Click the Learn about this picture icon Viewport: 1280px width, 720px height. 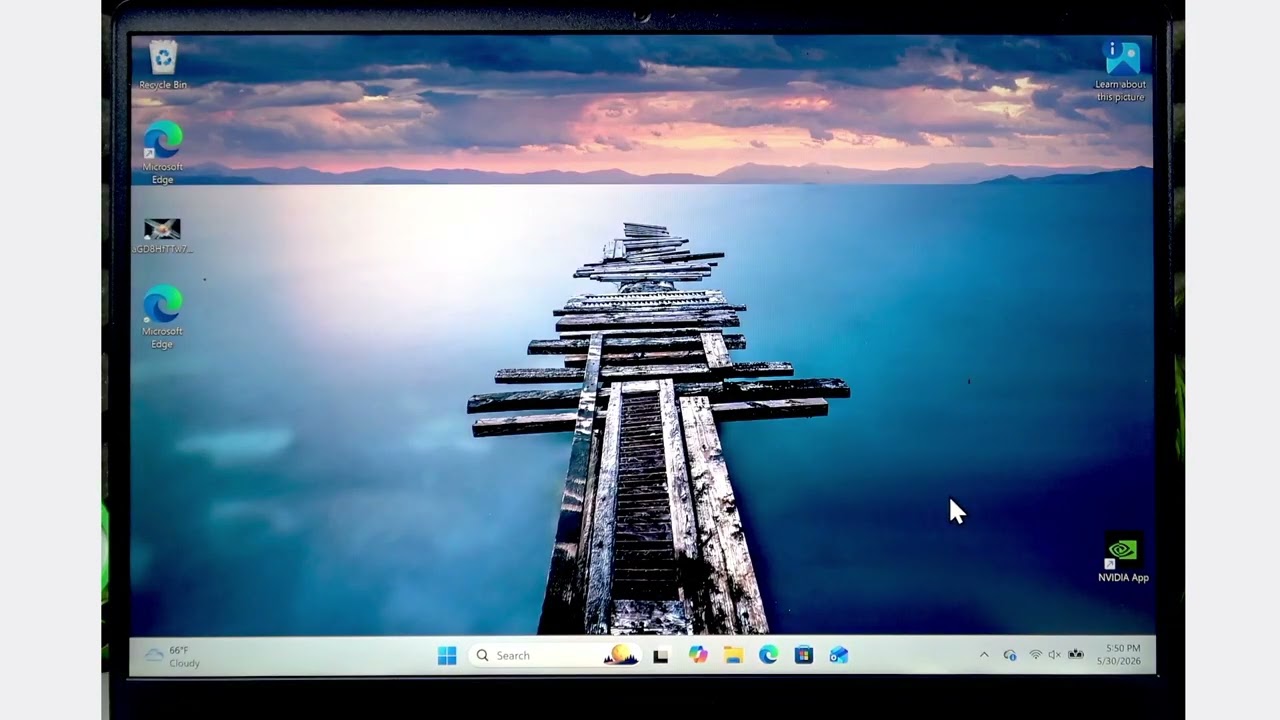click(x=1121, y=70)
